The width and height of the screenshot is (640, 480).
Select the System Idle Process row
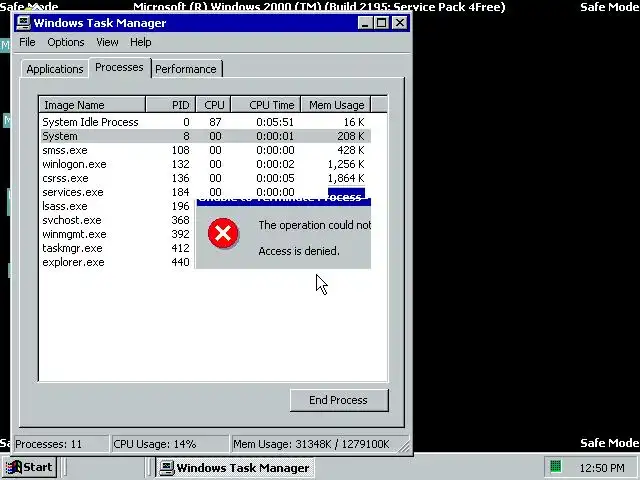(206, 122)
